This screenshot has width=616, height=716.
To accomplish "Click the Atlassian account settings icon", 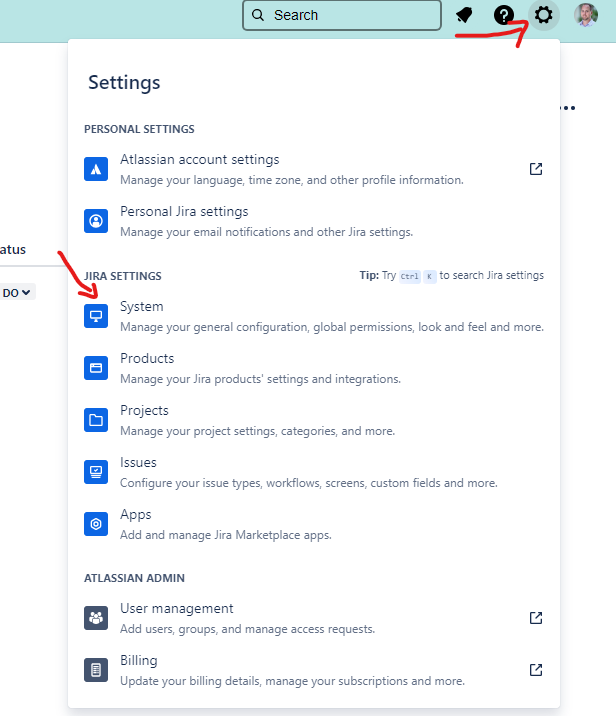I will 96,169.
